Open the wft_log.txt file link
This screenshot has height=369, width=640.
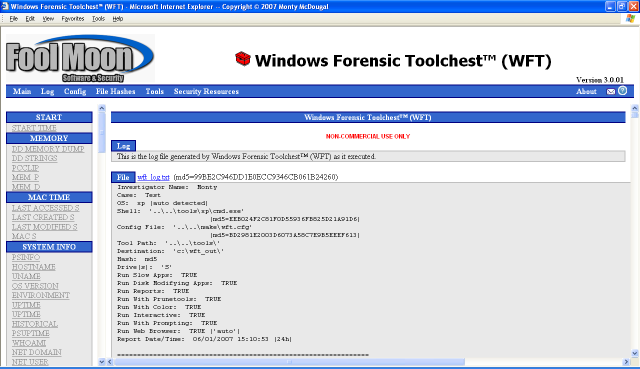click(153, 177)
